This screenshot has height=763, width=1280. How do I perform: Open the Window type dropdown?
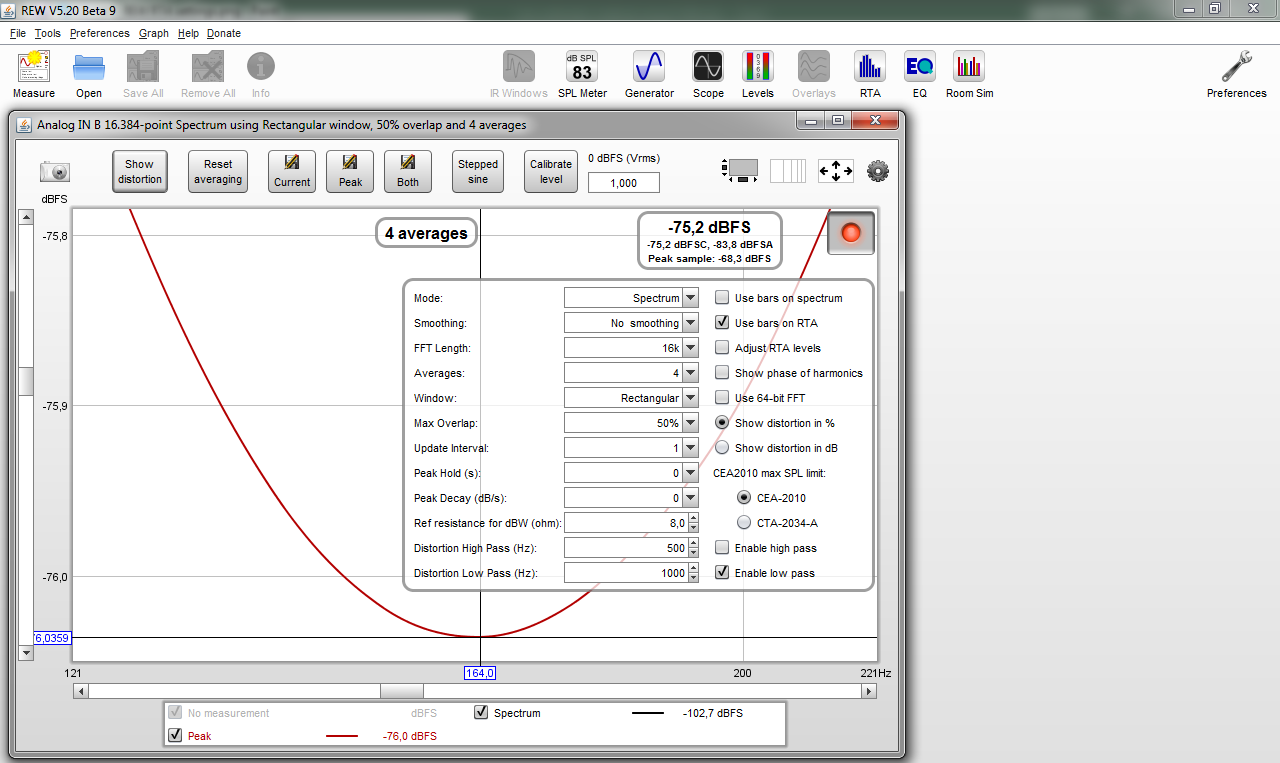coord(690,398)
